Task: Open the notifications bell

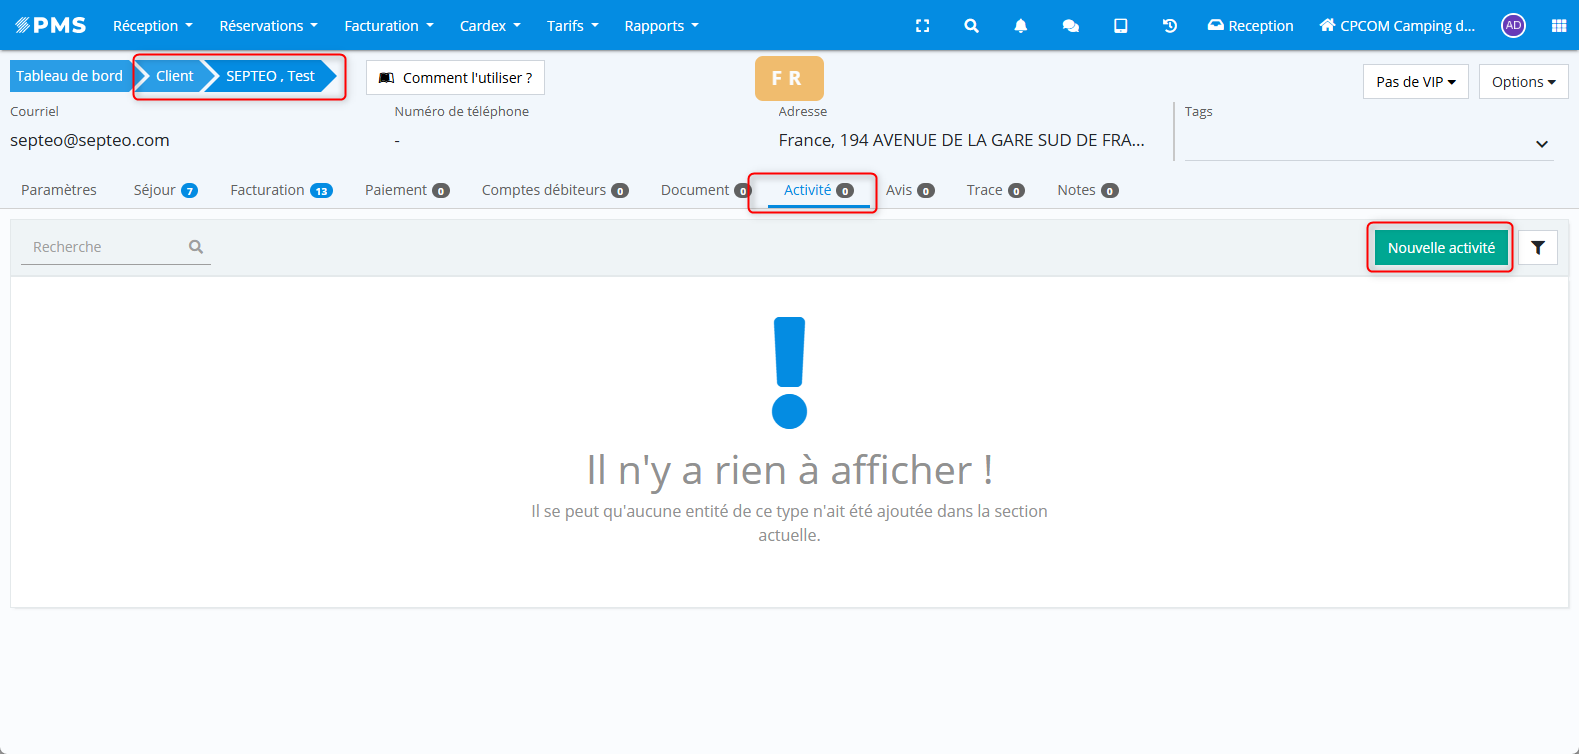Action: [x=1020, y=26]
